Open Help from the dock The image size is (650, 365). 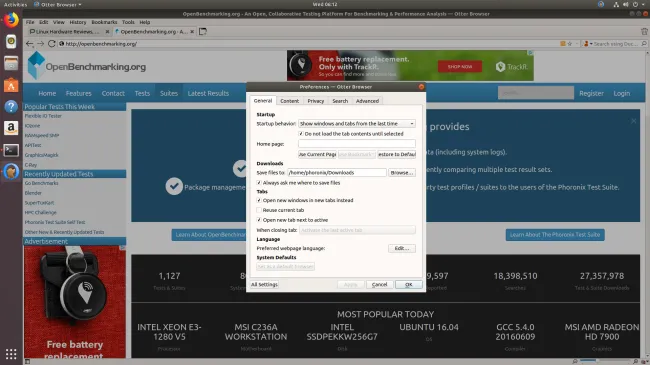11,107
